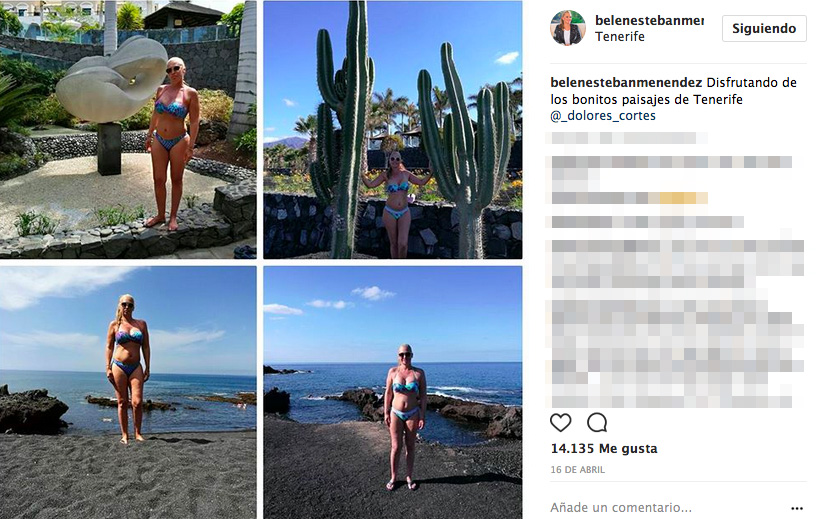
Task: Like the post with the heart icon
Action: (x=561, y=422)
